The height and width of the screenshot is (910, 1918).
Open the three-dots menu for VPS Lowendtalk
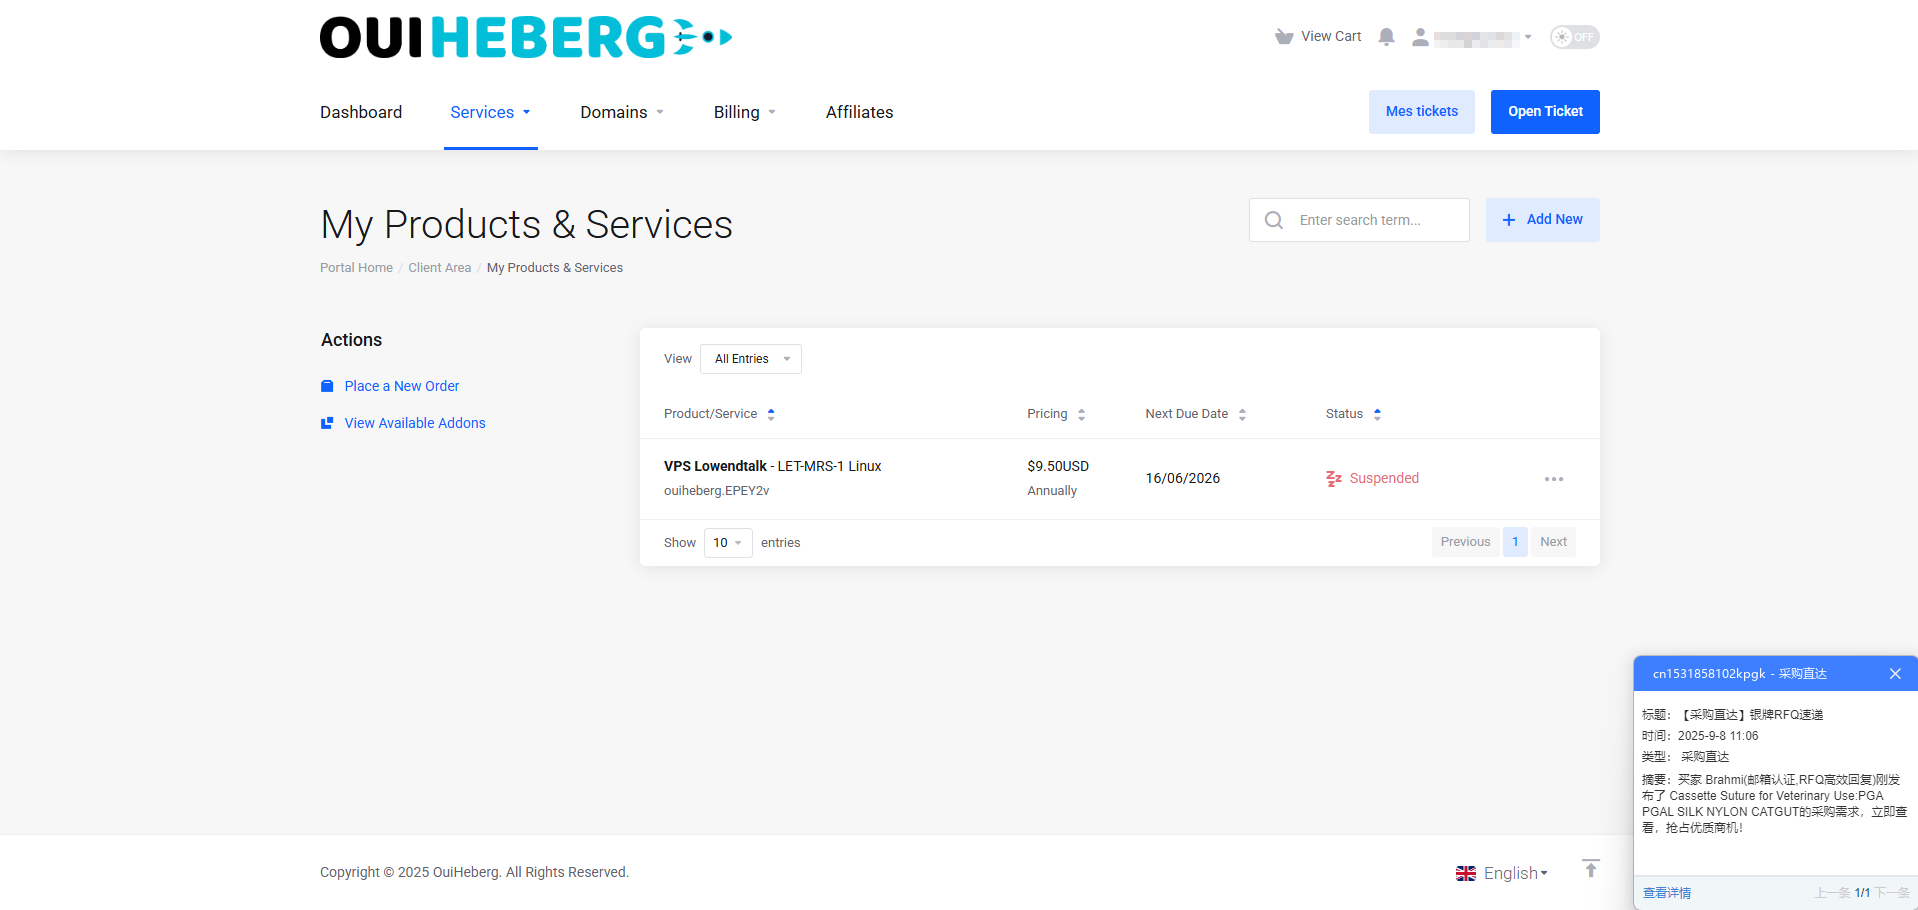click(x=1553, y=479)
